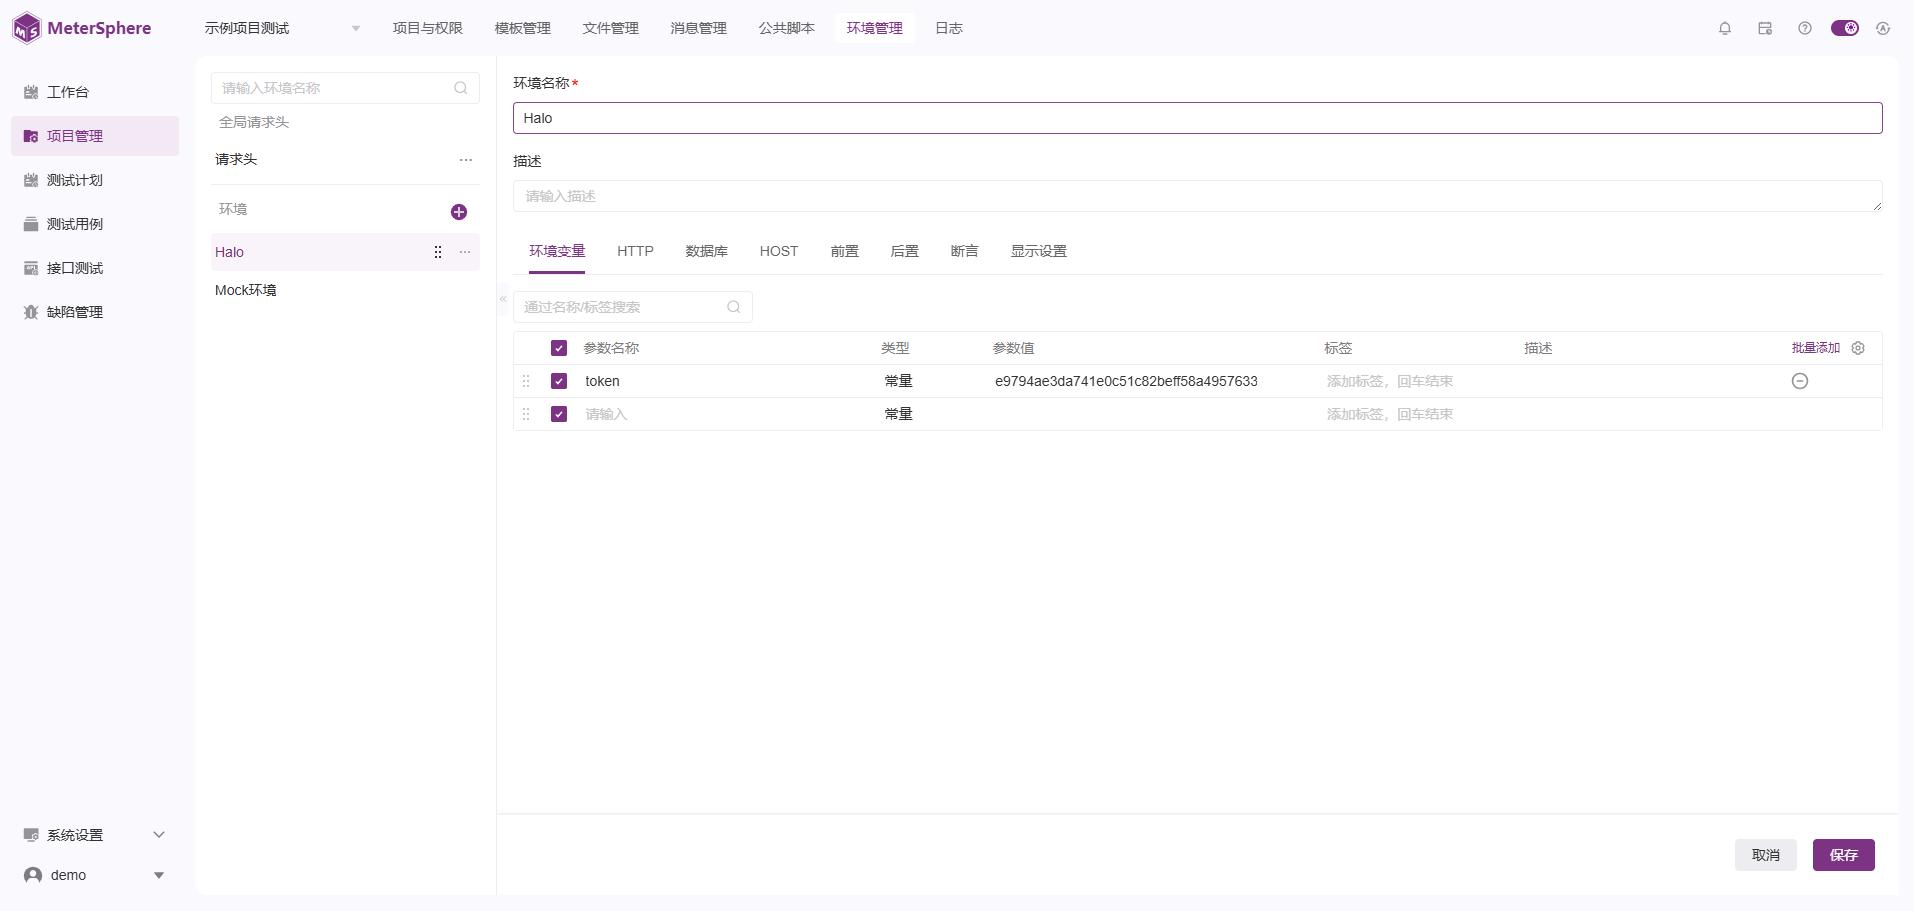Collapse the environment list side panel
Viewport: 1914px width, 911px height.
pos(503,299)
